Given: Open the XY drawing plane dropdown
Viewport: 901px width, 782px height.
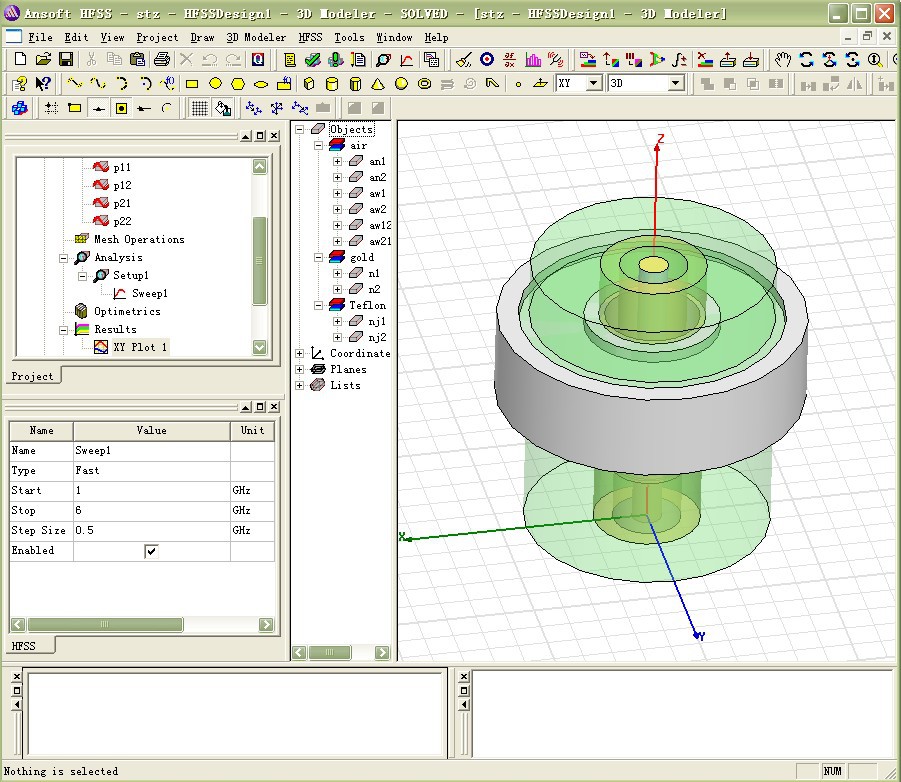Looking at the screenshot, I should pos(594,83).
